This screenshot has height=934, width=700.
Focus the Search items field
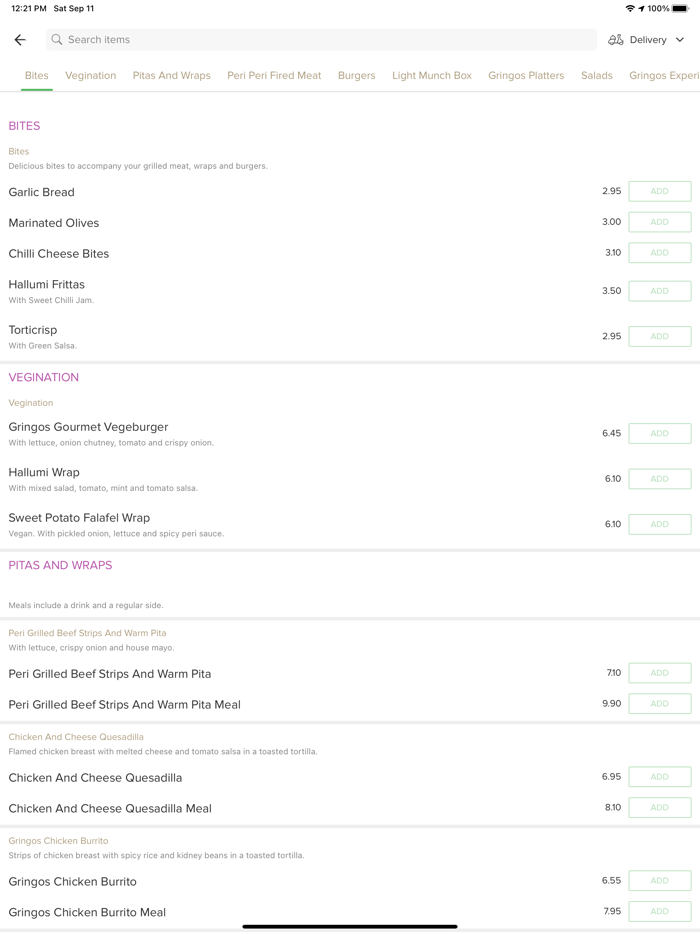tap(320, 40)
